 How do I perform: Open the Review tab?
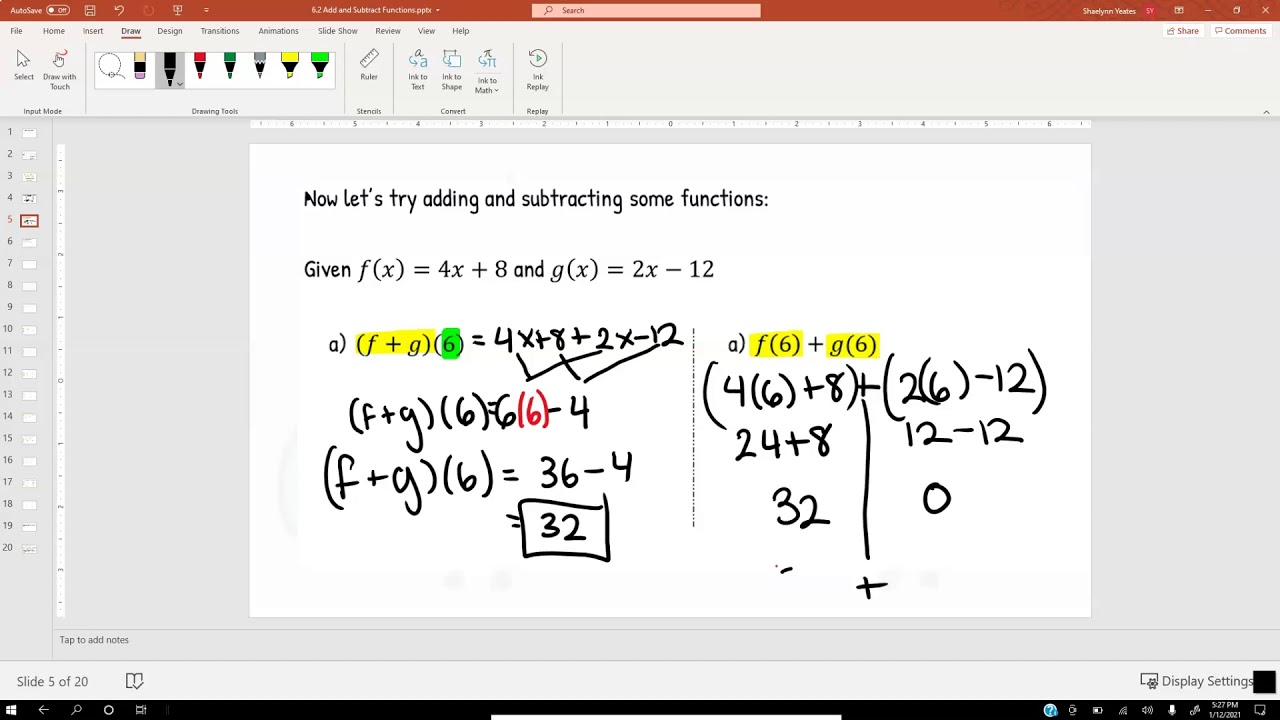(x=388, y=31)
